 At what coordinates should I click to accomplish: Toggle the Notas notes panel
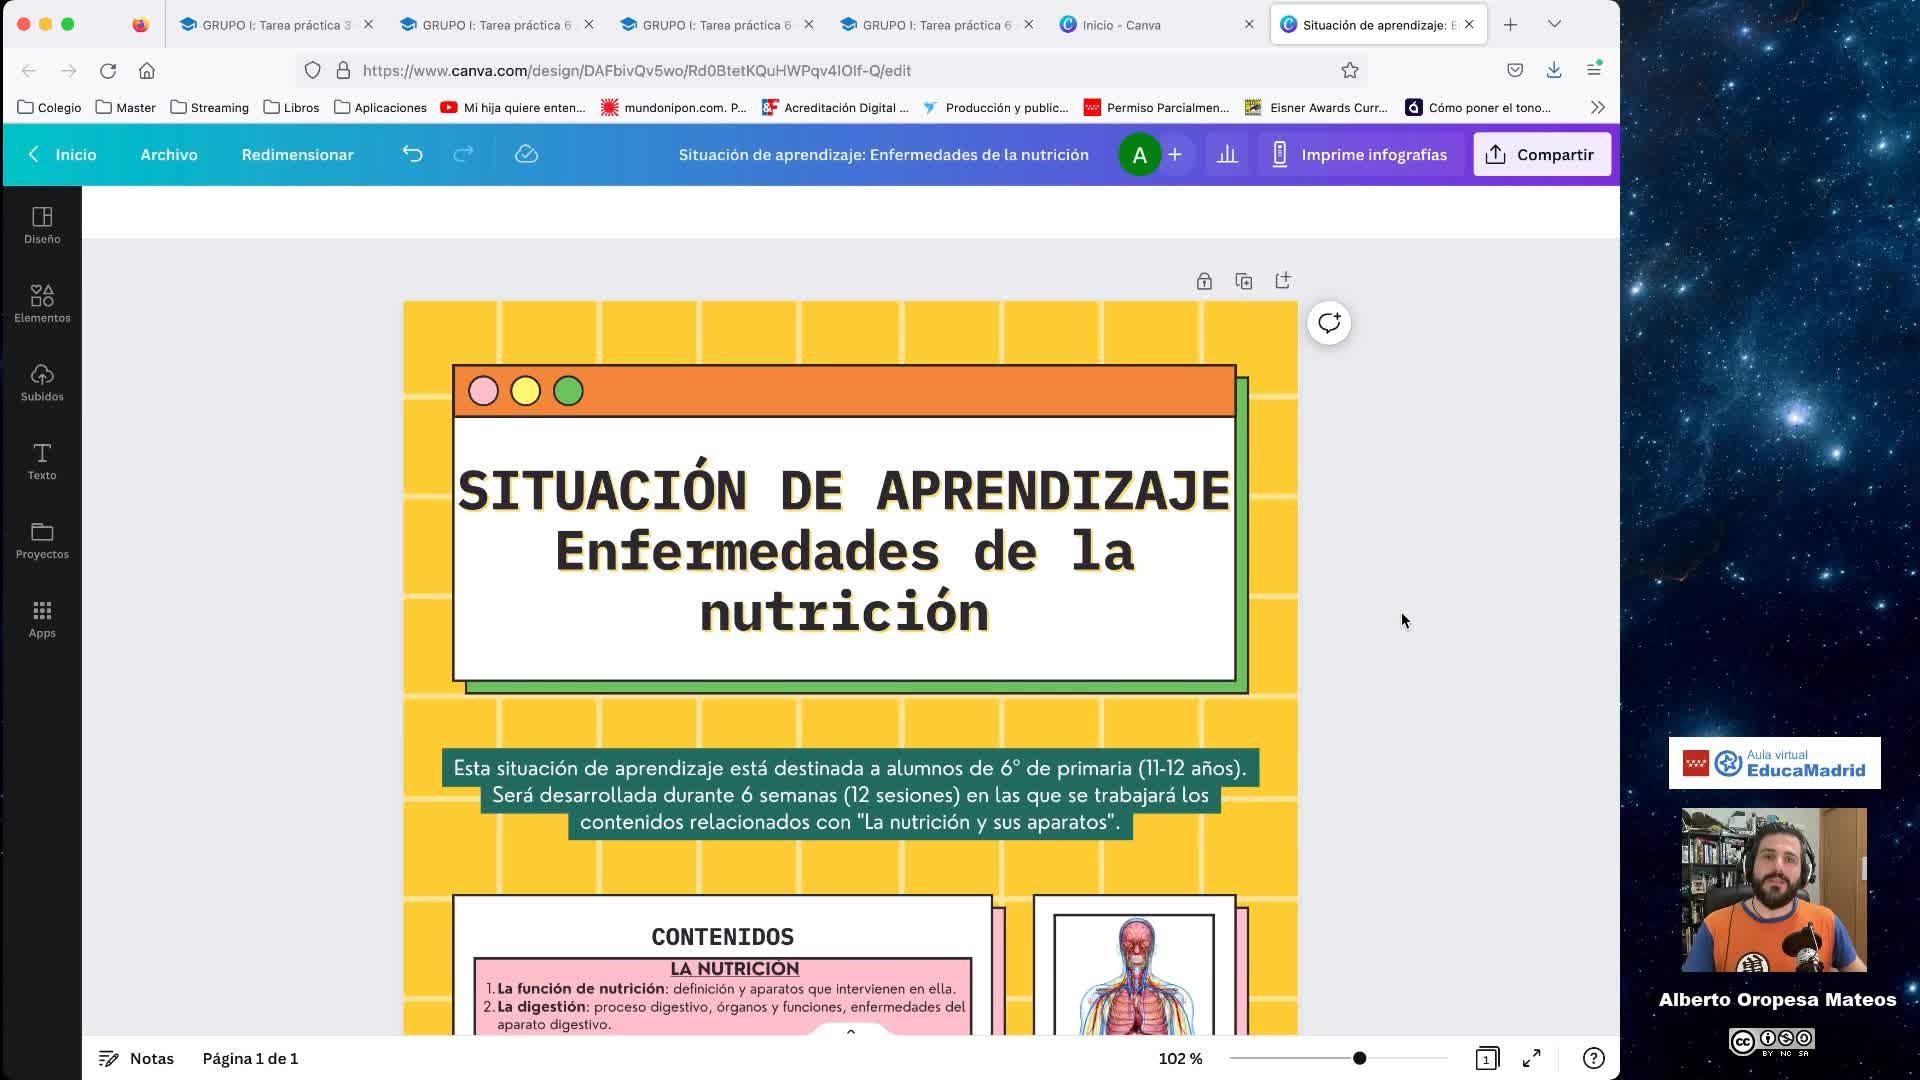pos(136,1058)
